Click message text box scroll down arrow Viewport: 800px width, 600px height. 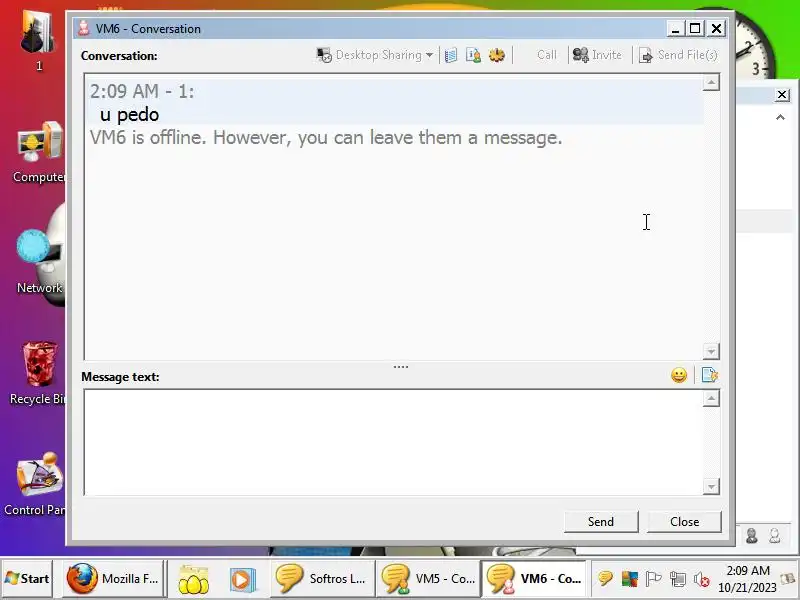coord(711,486)
